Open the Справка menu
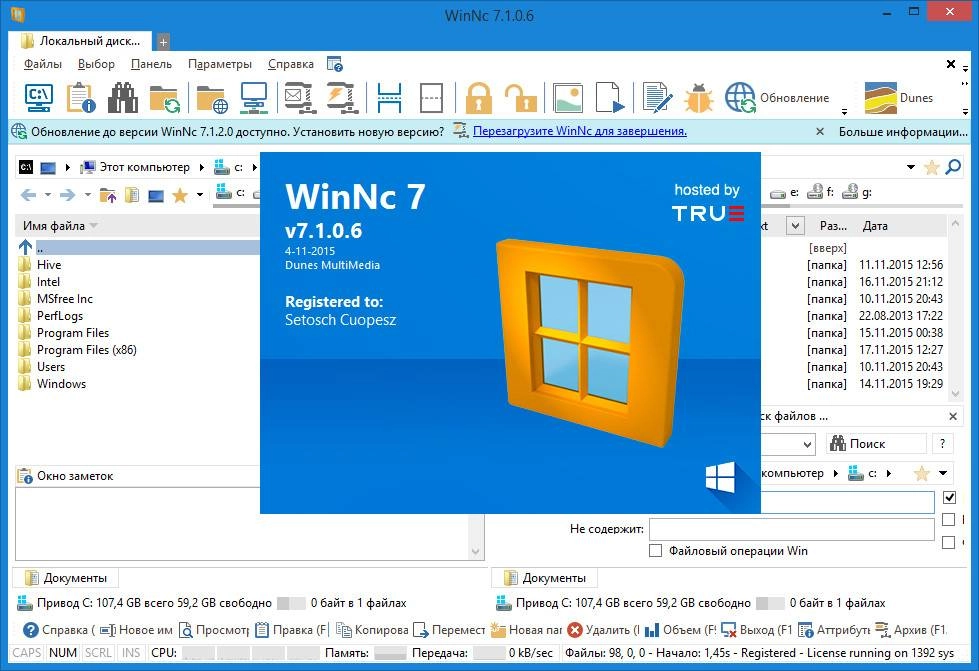Screen dimensions: 979x671 [x=290, y=64]
